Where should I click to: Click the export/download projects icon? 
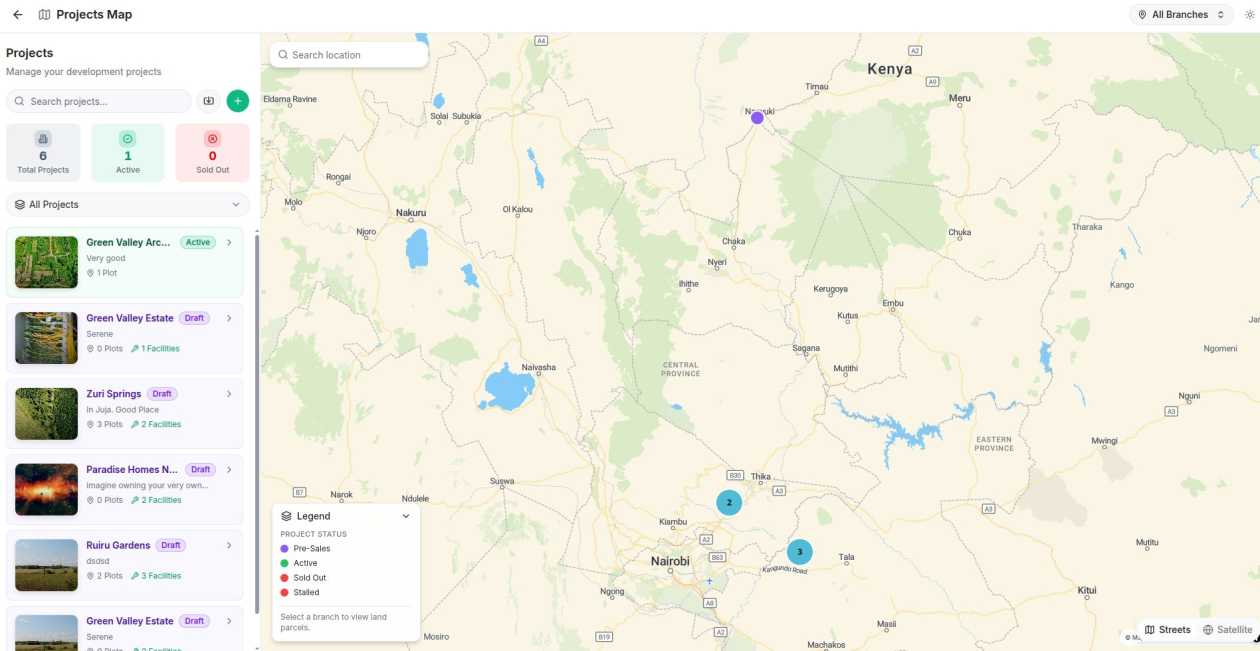click(208, 101)
